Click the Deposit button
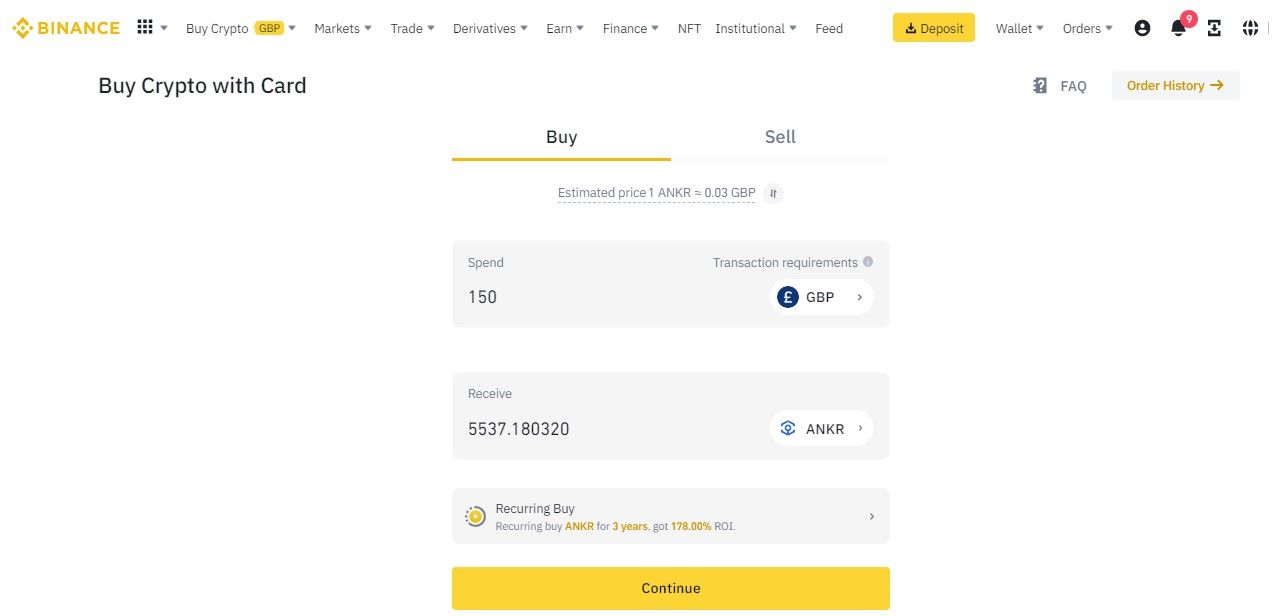 click(933, 28)
